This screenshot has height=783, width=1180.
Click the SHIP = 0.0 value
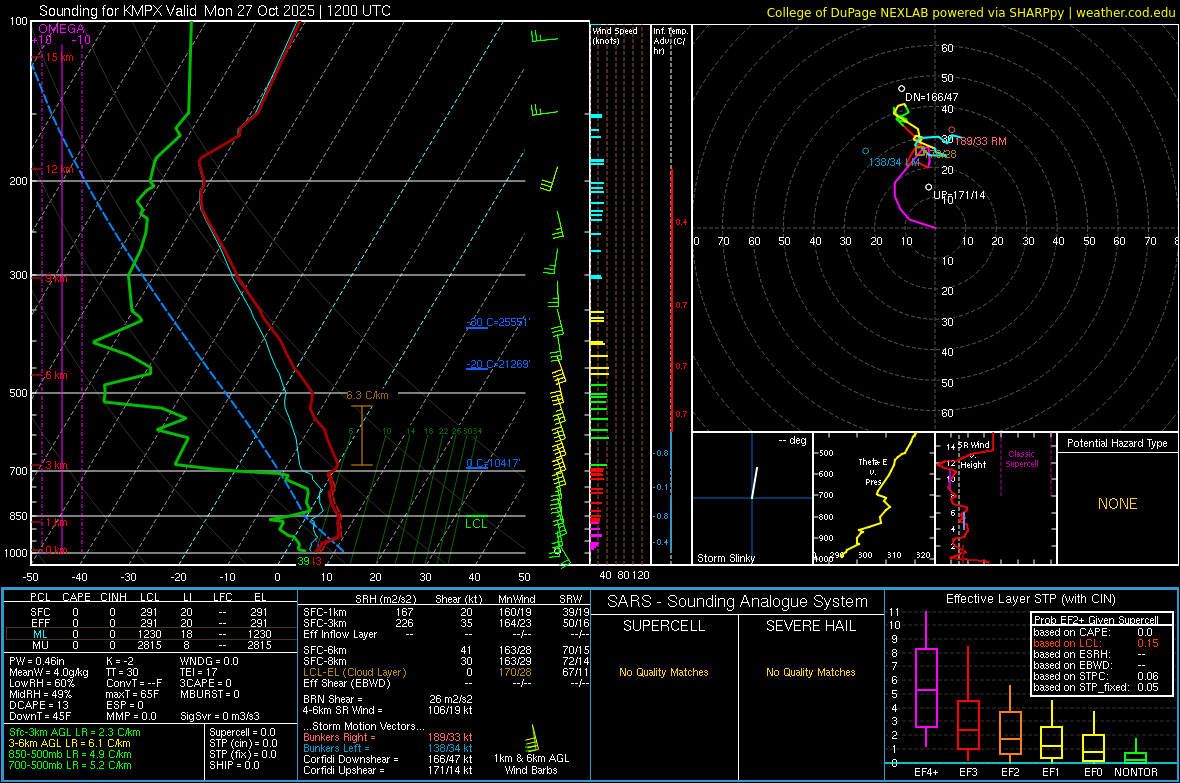[x=234, y=766]
